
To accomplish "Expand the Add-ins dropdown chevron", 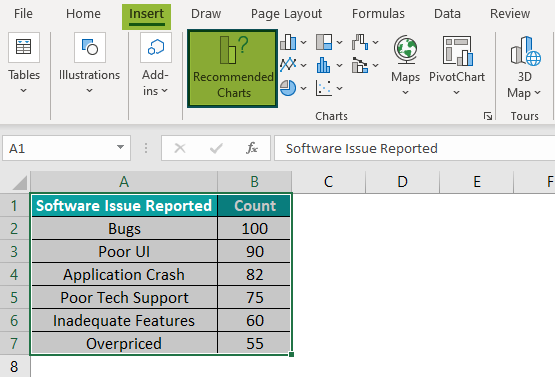I will [x=164, y=91].
